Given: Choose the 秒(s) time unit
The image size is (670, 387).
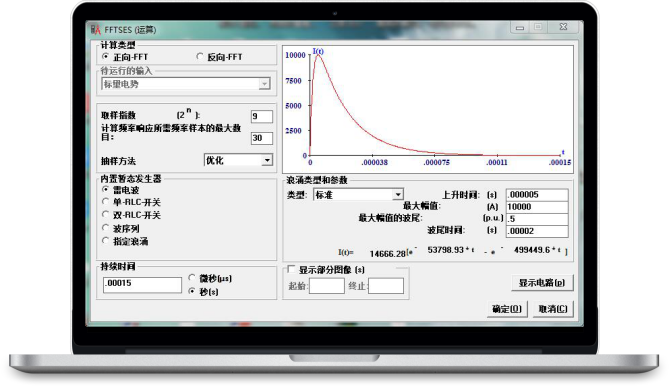Looking at the screenshot, I should tap(192, 291).
